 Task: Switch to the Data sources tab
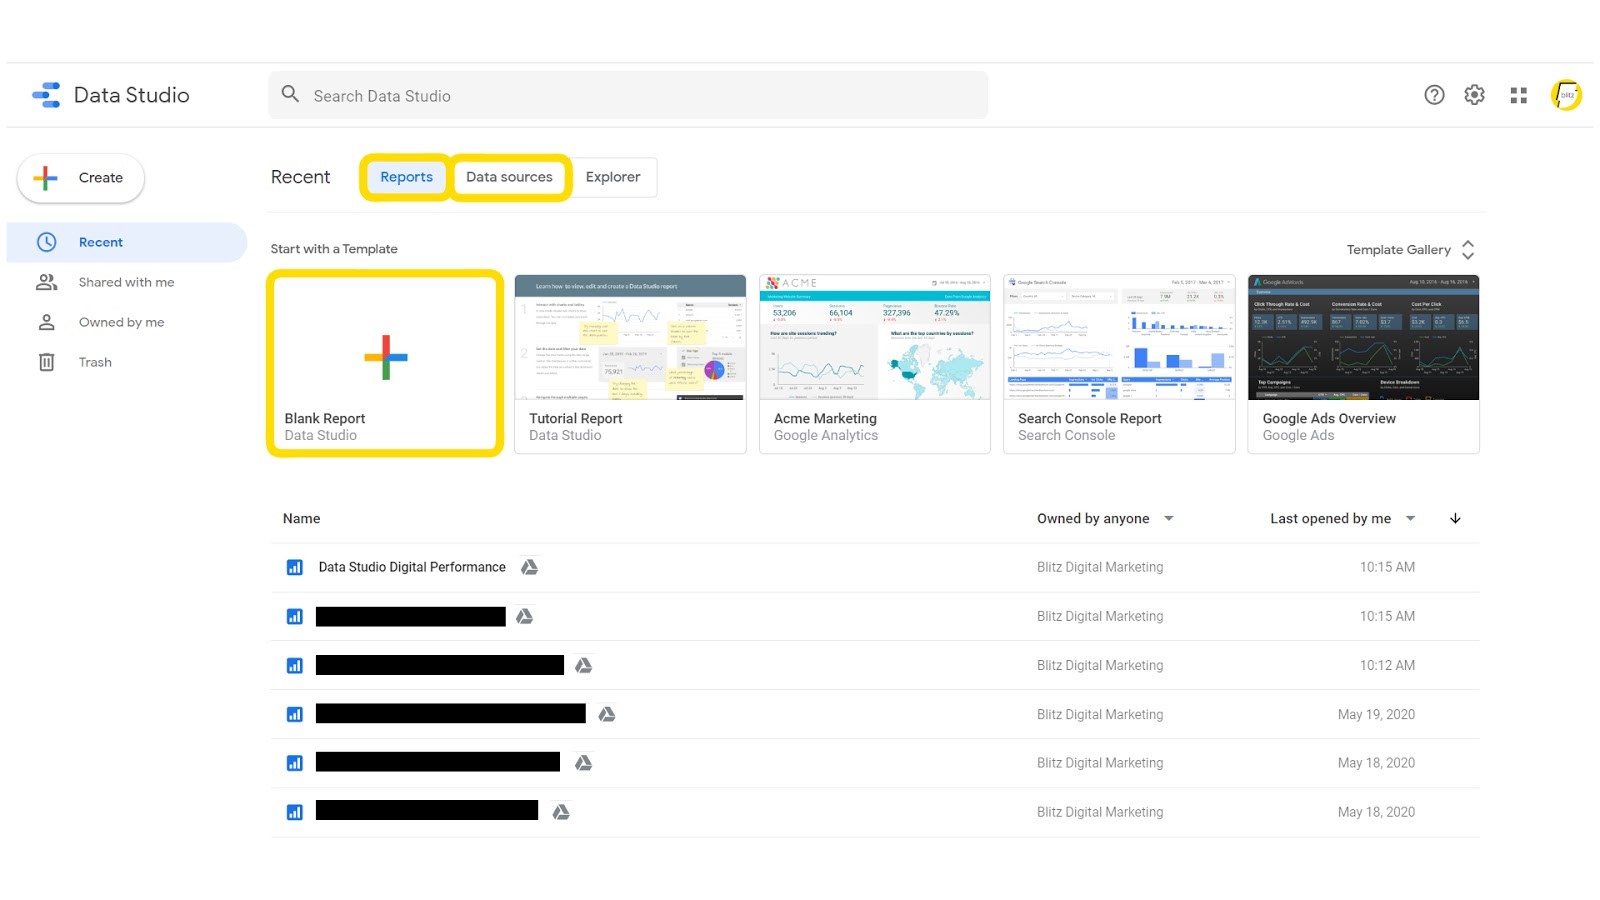(x=509, y=177)
